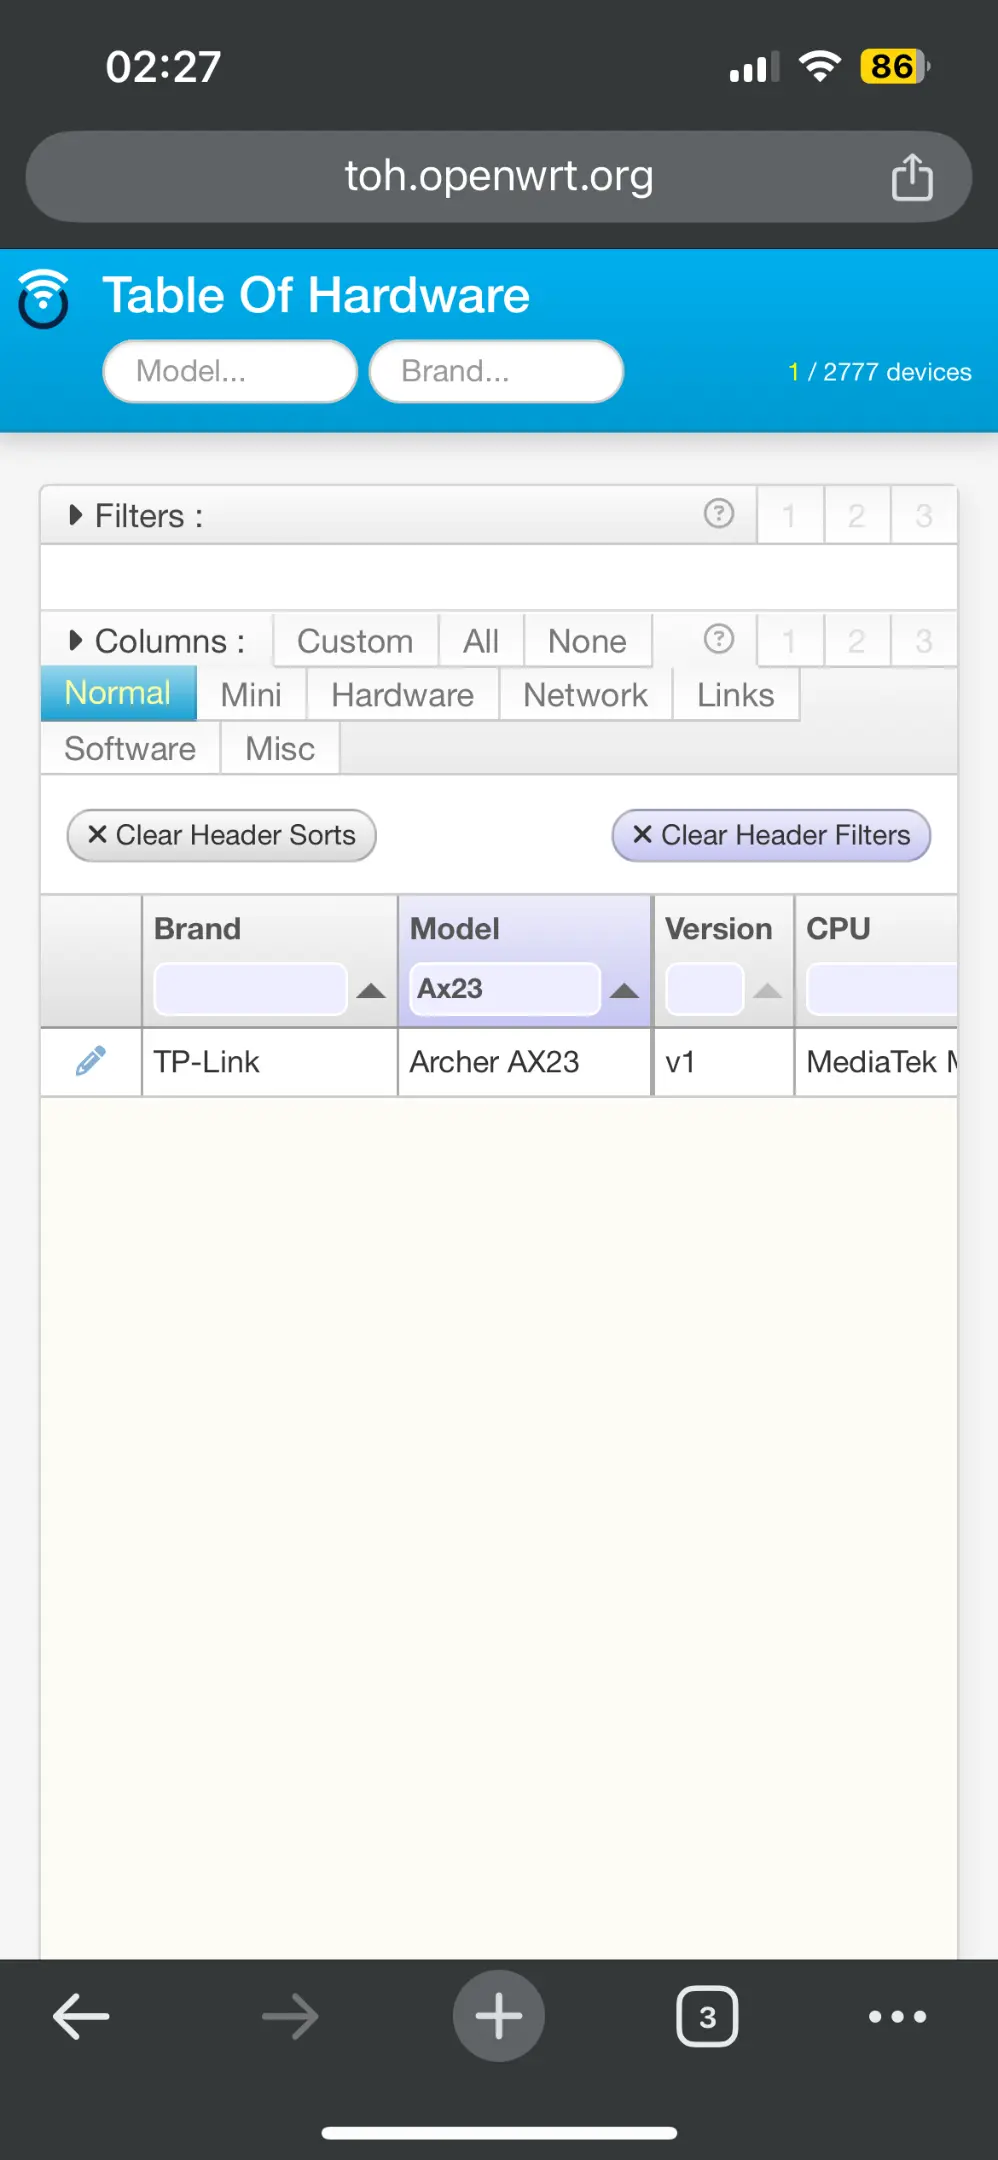Sort by Model using its arrow
The image size is (998, 2160).
coord(625,991)
